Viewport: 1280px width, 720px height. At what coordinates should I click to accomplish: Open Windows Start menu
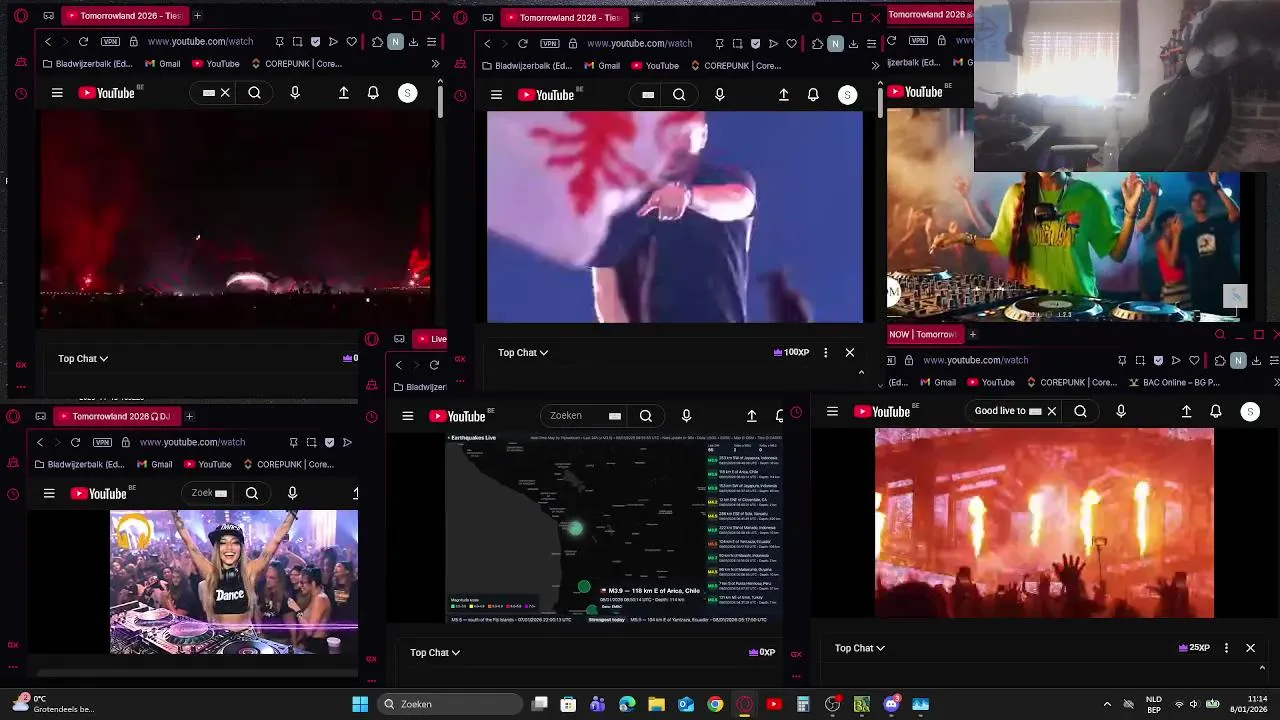point(360,704)
